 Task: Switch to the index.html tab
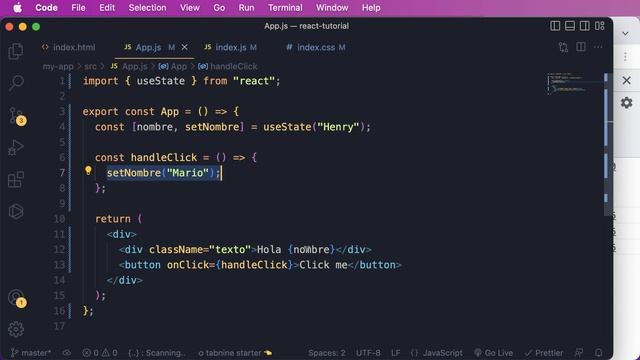coord(68,47)
